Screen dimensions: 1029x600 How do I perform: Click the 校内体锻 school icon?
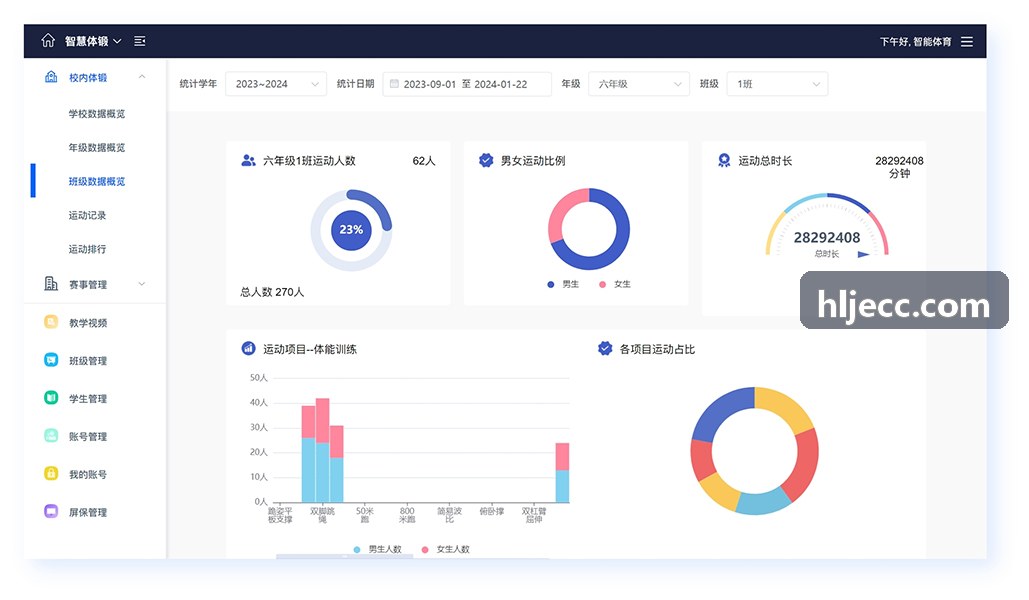coord(51,77)
